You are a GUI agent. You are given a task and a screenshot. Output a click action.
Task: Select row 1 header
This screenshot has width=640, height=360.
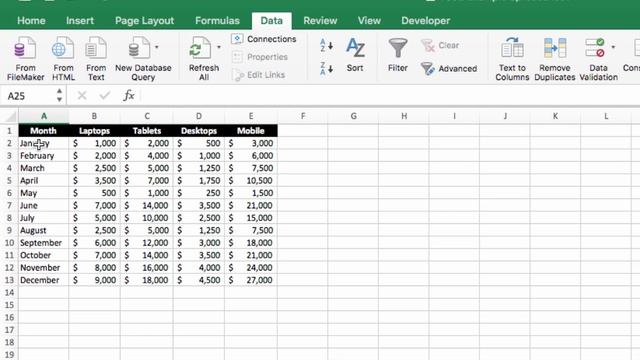[x=9, y=131]
